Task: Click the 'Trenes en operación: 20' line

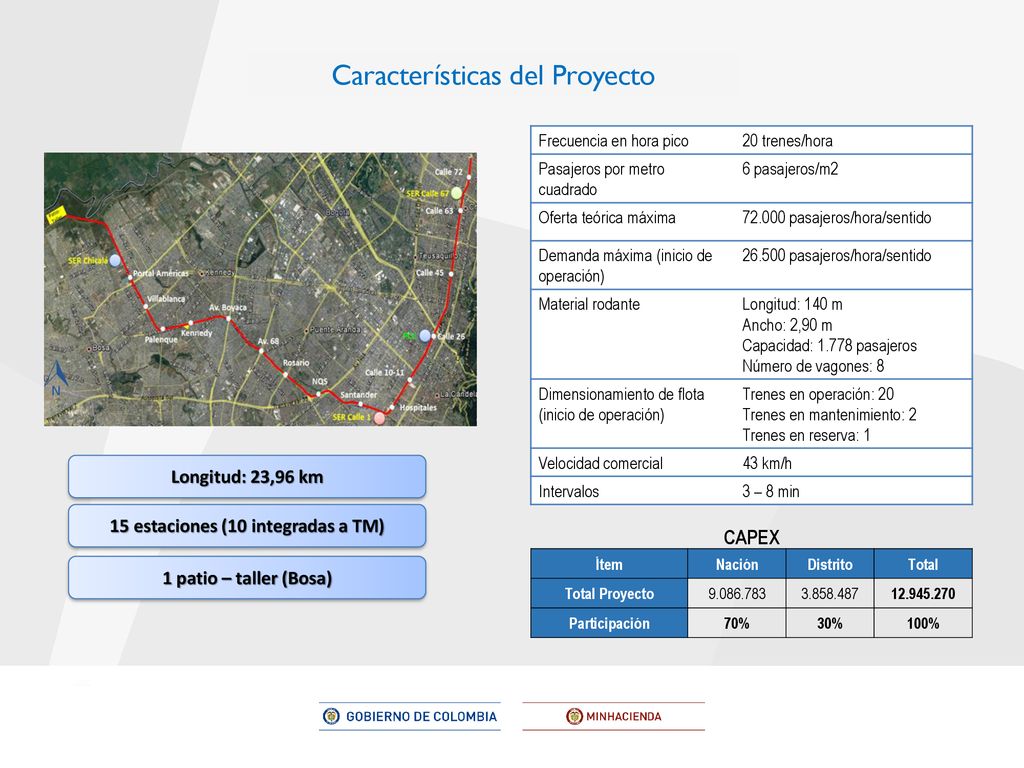Action: coord(818,394)
